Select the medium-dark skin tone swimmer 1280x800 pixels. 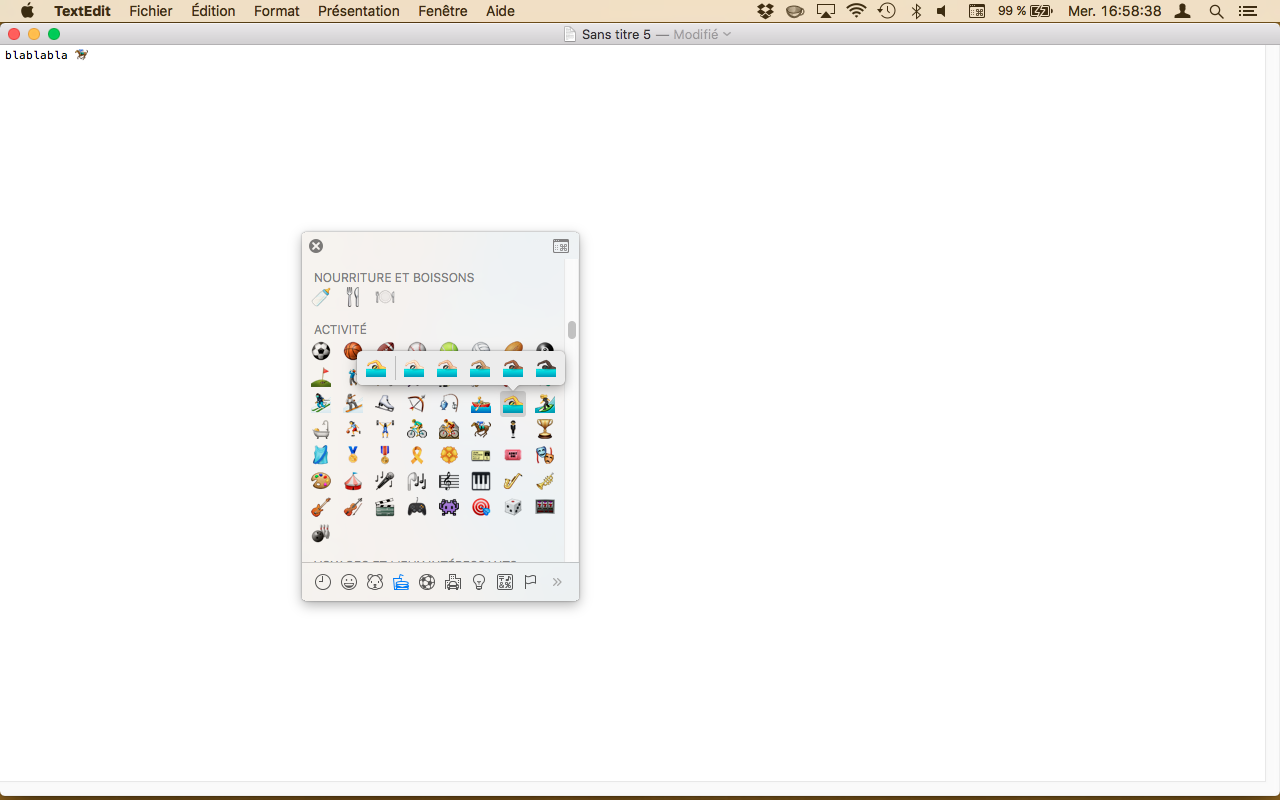513,368
